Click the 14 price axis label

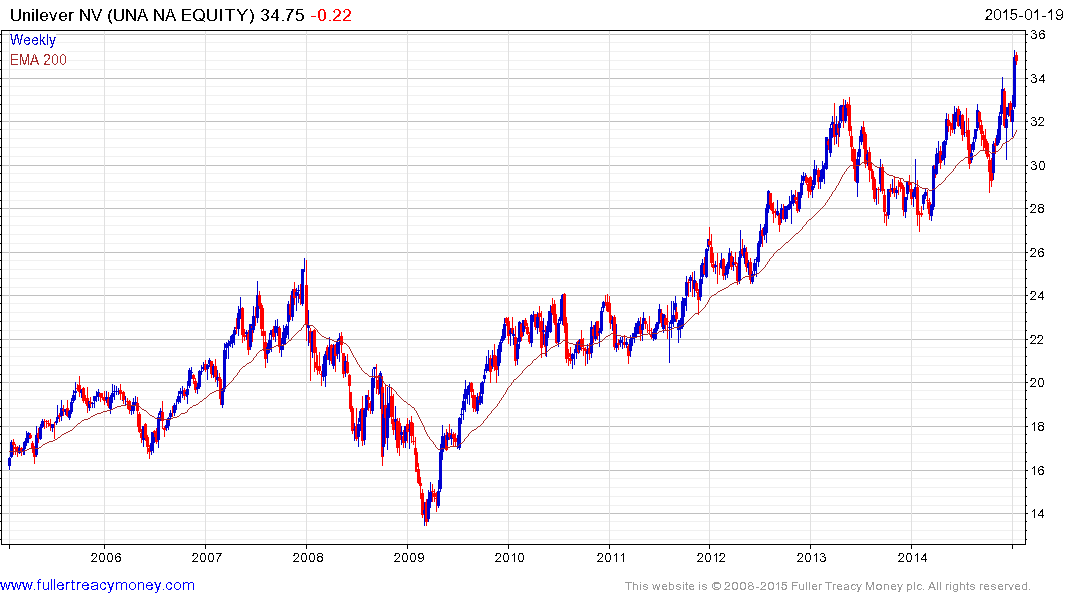(1038, 514)
